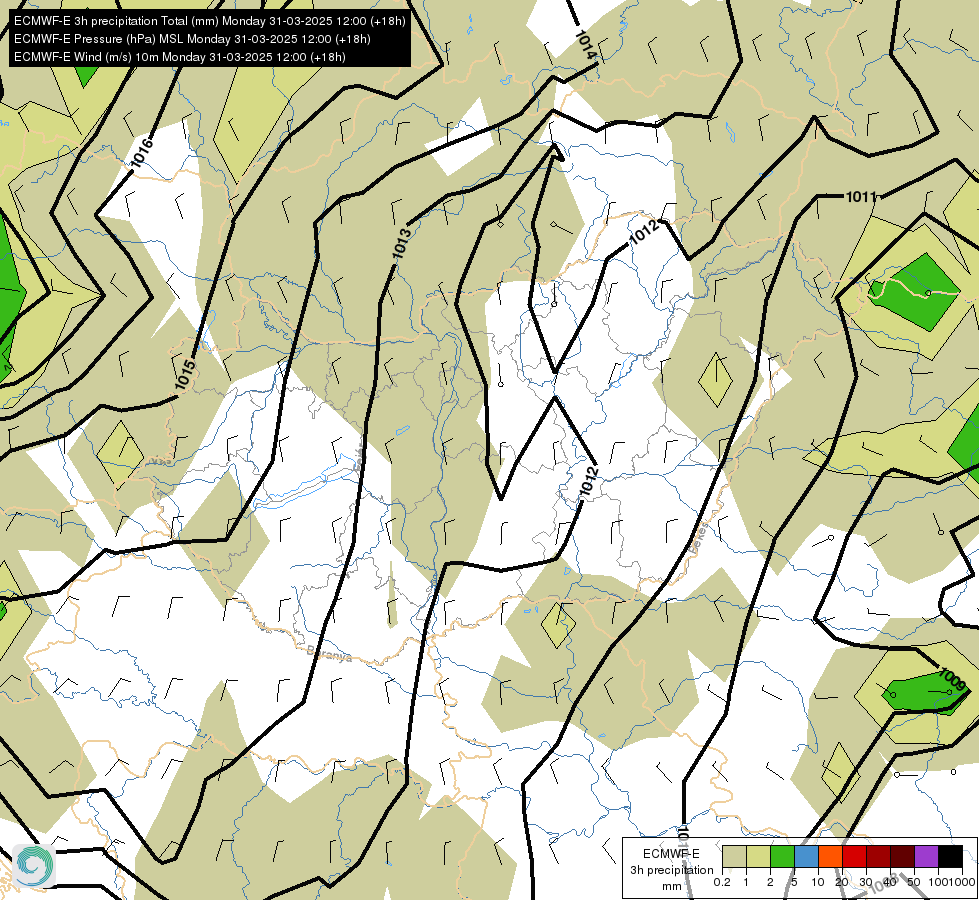
Task: Click the '3h precipitation' legend label
Action: [x=671, y=870]
